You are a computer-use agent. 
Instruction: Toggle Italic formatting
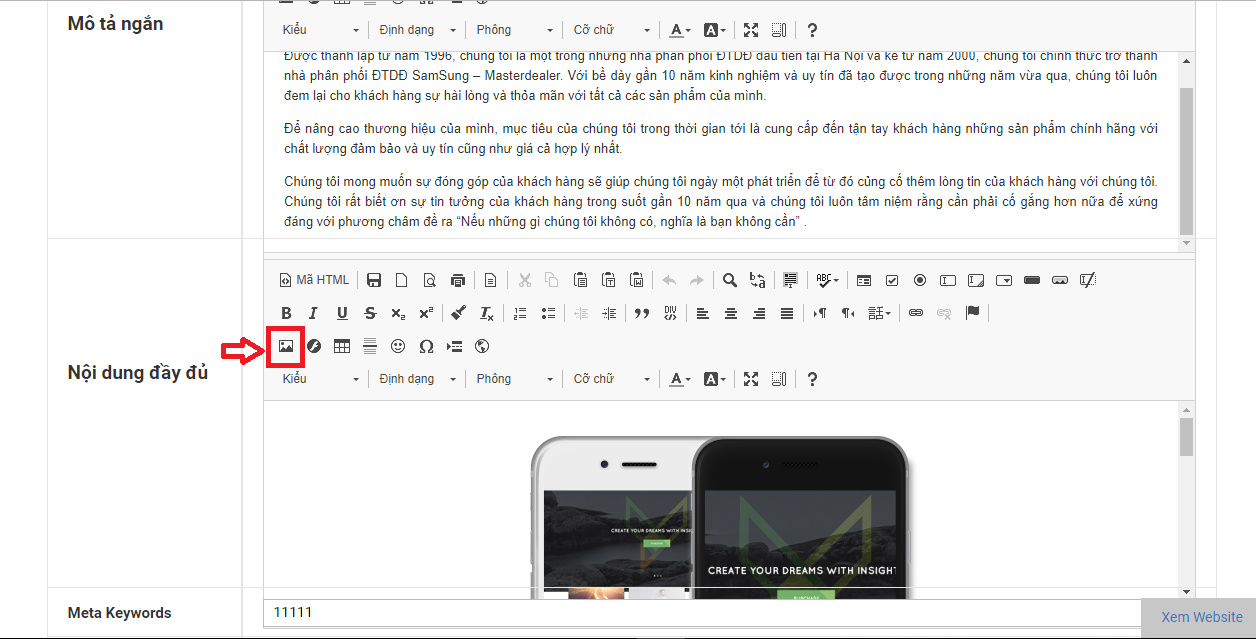(x=314, y=313)
